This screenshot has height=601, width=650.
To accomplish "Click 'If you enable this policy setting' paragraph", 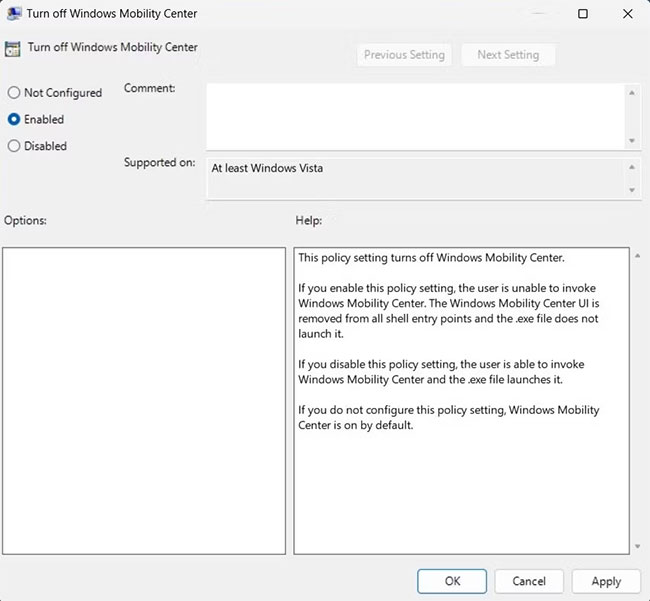I will (449, 311).
